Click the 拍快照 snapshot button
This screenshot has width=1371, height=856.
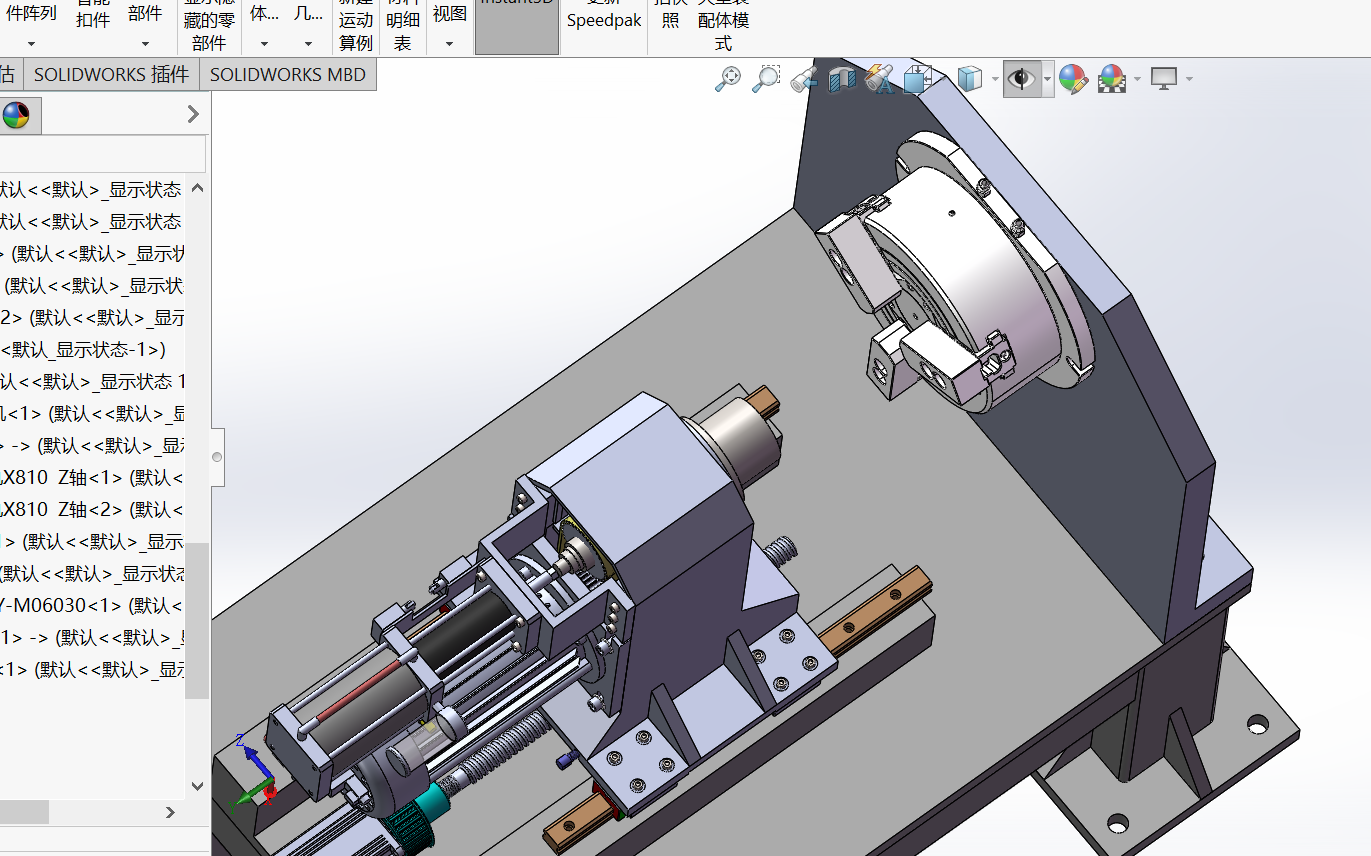coord(670,15)
